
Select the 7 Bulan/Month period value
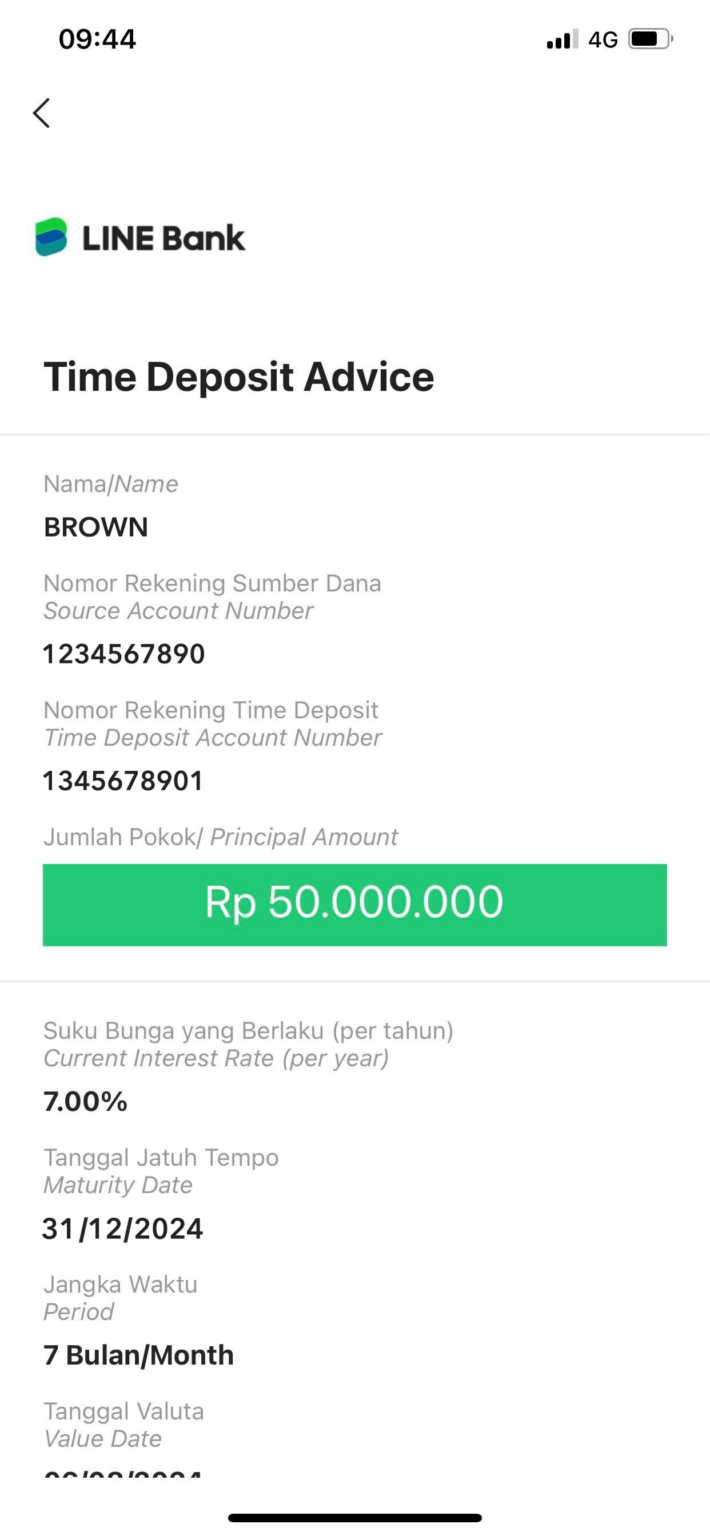click(x=137, y=1355)
